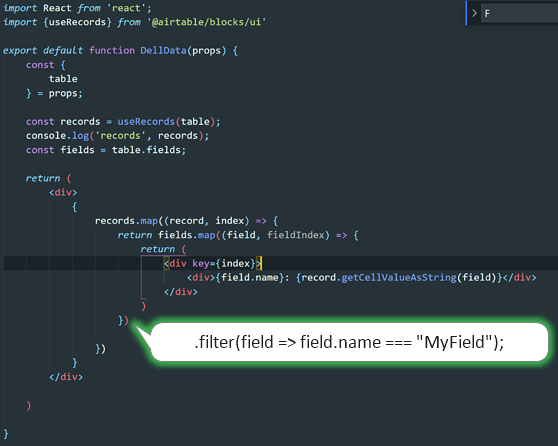
Task: Click the React identifier in first import
Action: [x=57, y=8]
